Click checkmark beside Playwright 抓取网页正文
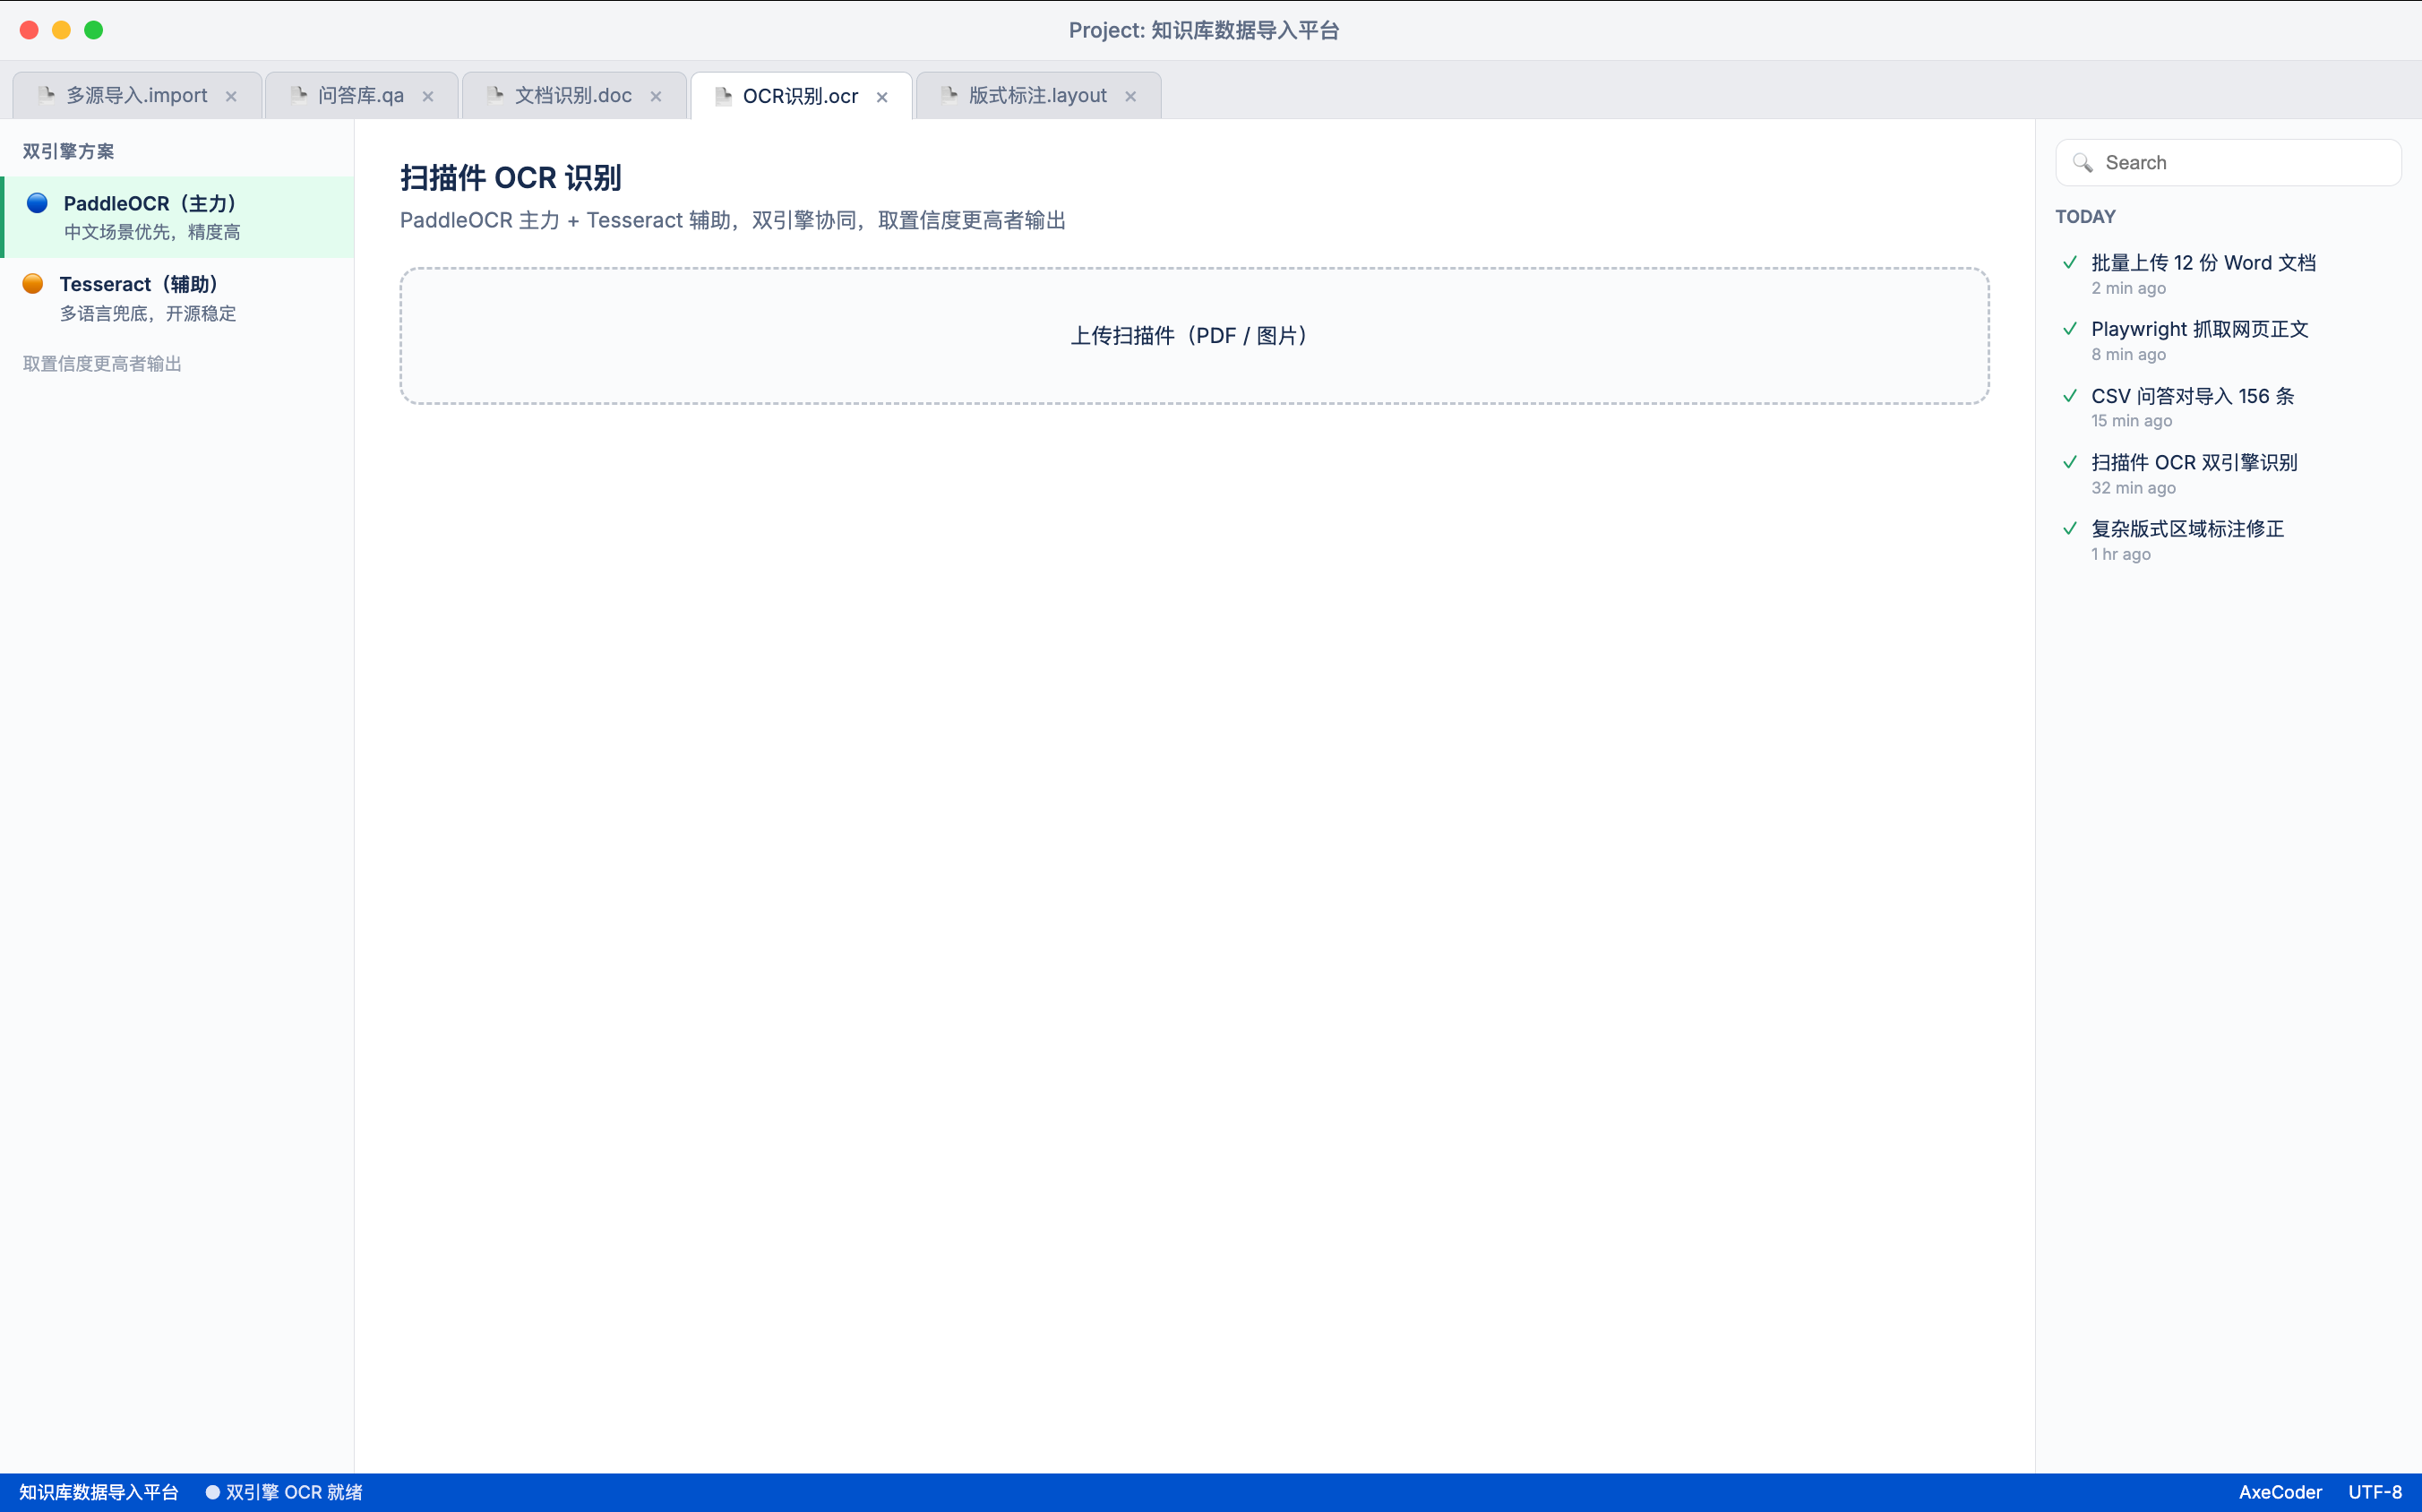Viewport: 2422px width, 1512px height. tap(2070, 329)
